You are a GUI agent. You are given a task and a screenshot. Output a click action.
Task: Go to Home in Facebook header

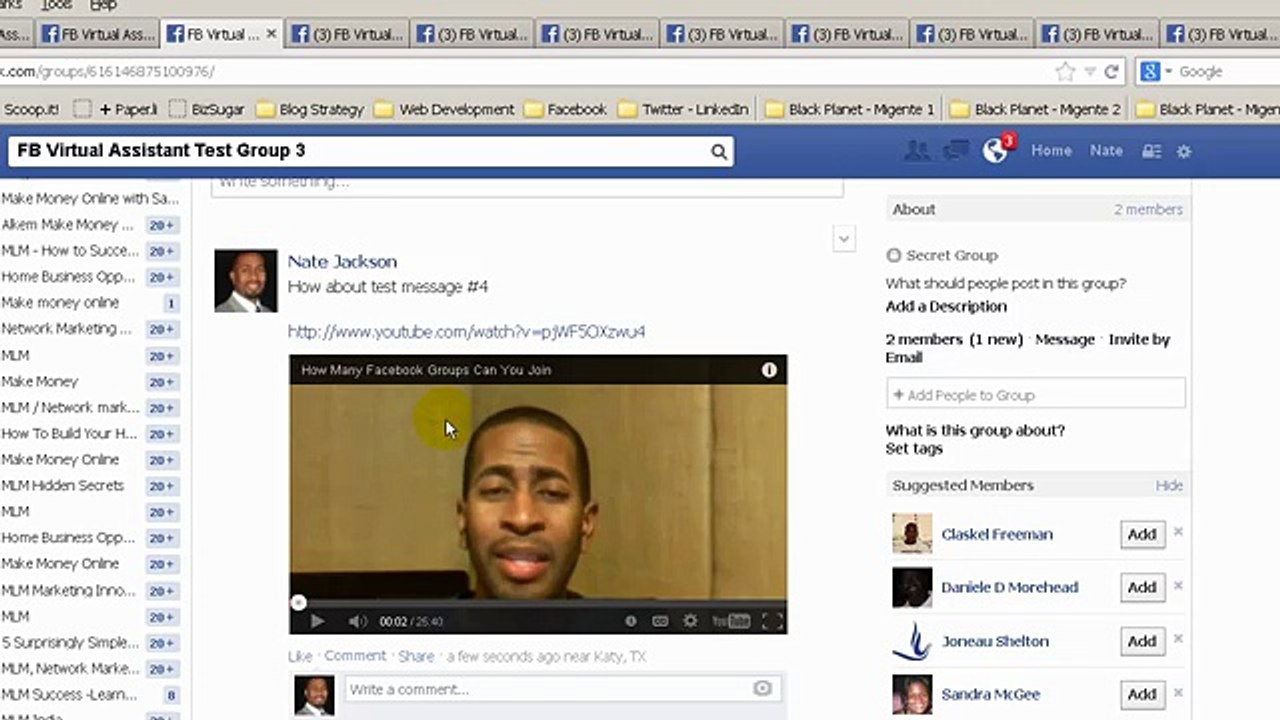(x=1051, y=151)
